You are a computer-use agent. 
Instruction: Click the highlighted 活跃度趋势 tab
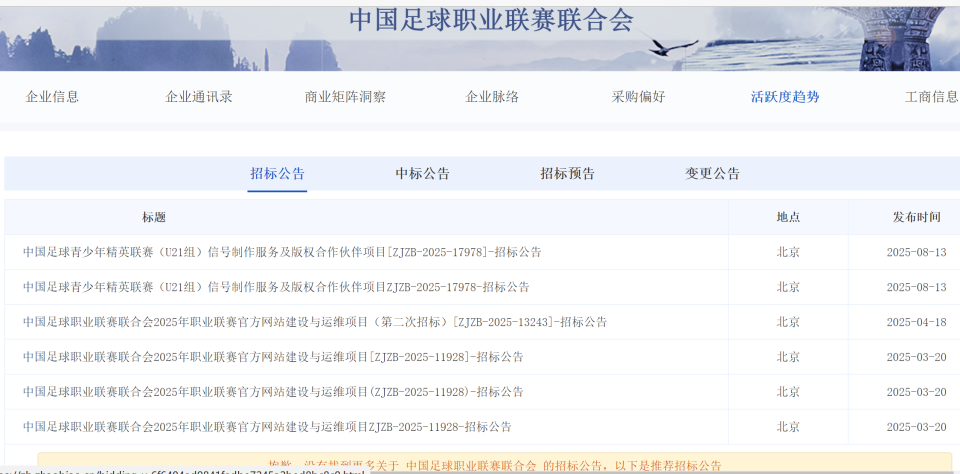coord(785,97)
